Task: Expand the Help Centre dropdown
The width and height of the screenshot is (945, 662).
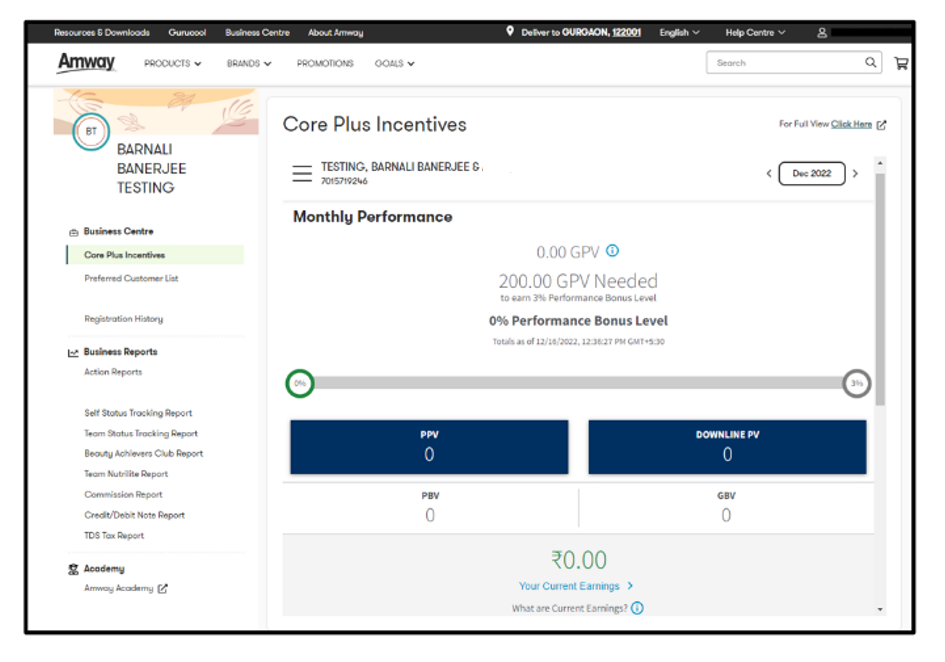Action: (754, 31)
